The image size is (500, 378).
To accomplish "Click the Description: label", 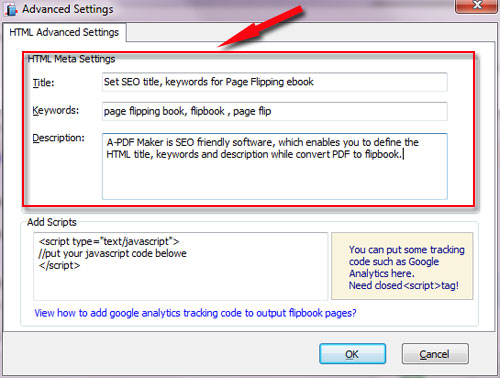I will click(58, 138).
